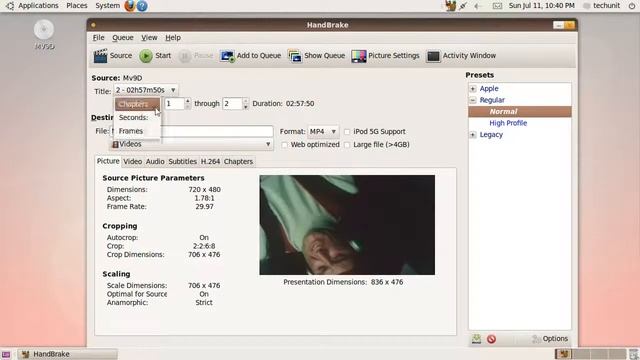
Task: Select Chapters in the range-type list
Action: coord(137,104)
